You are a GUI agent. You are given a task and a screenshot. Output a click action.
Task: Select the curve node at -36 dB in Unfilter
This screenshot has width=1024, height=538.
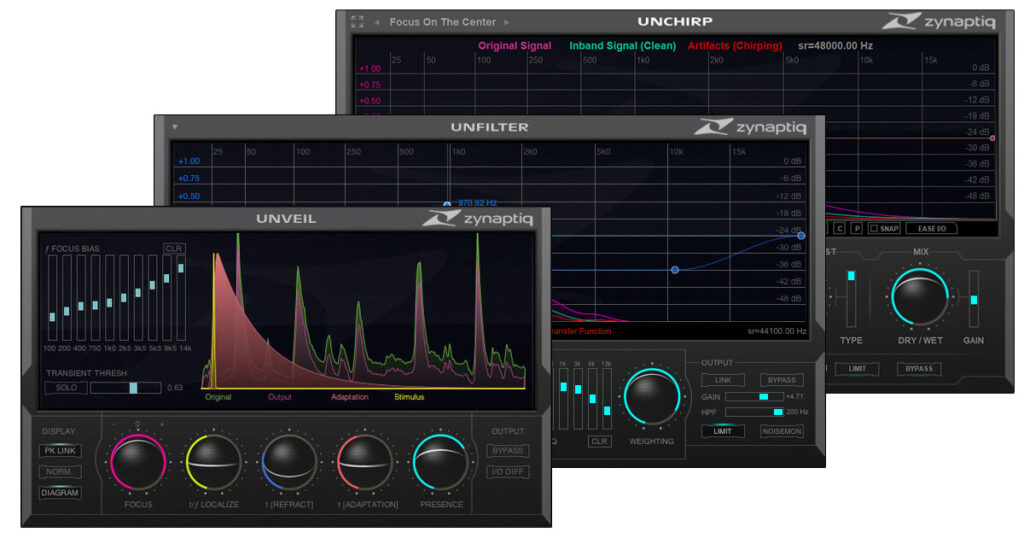[675, 270]
